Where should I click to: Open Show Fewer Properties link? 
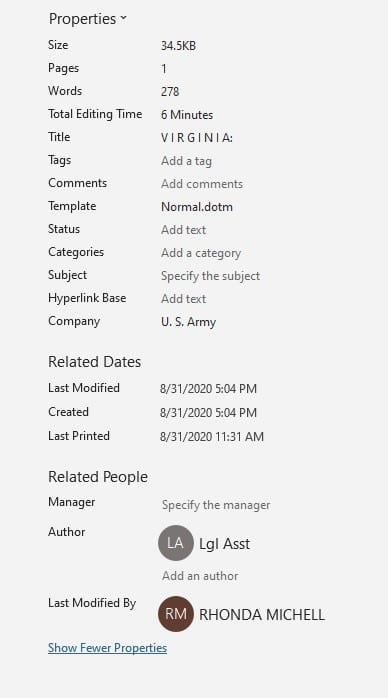click(x=107, y=648)
